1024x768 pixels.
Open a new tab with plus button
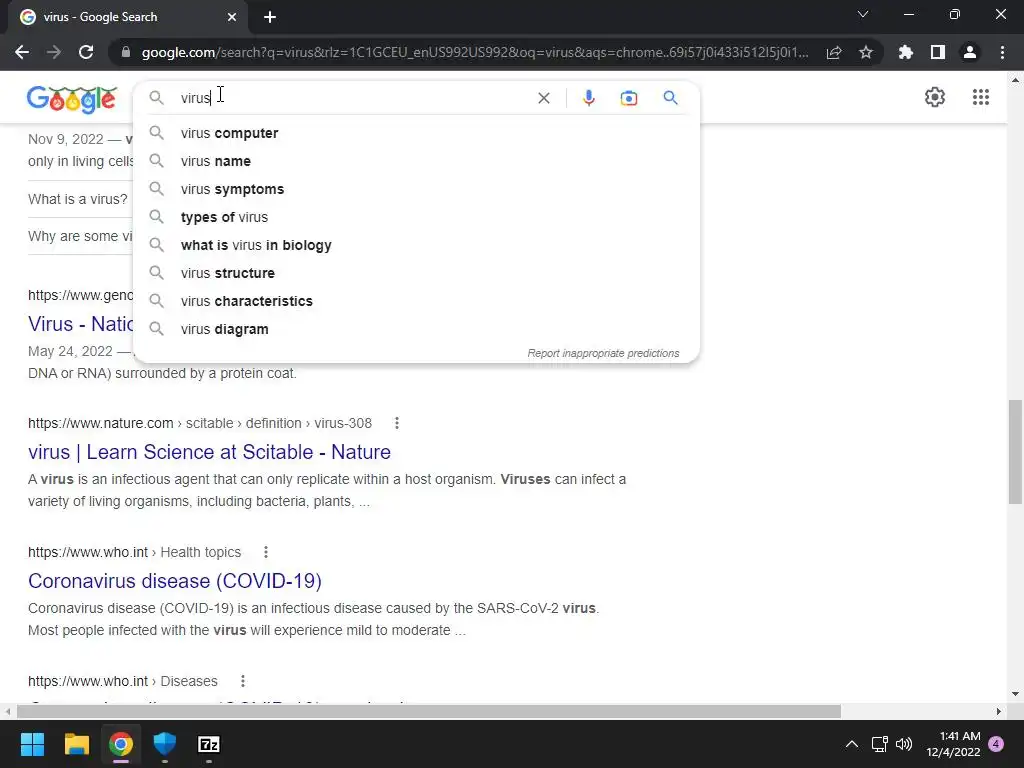coord(270,17)
